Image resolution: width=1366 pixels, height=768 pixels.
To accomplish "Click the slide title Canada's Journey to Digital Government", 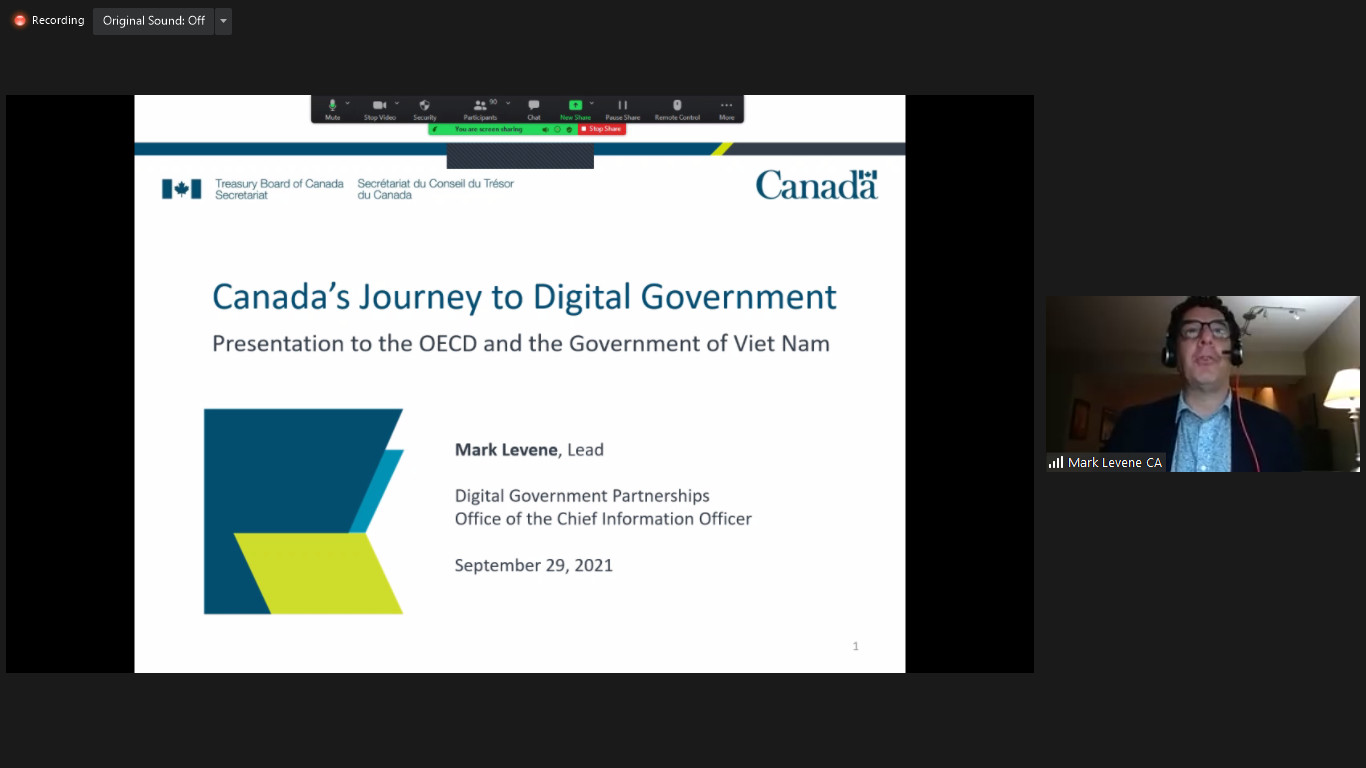I will coord(525,297).
